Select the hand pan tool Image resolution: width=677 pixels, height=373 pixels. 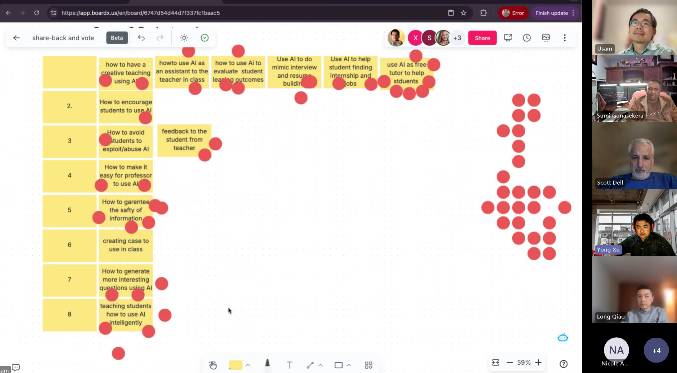point(213,365)
